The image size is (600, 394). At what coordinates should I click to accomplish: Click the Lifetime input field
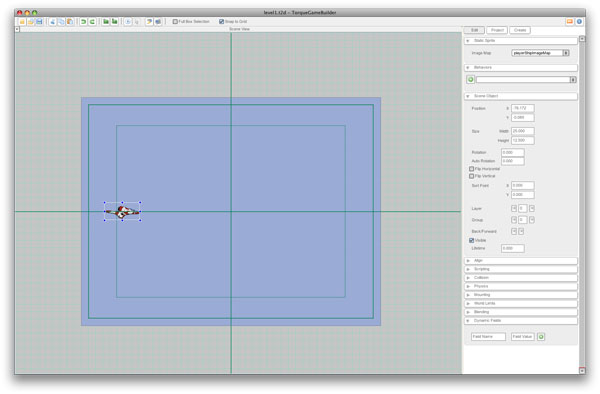pos(513,249)
